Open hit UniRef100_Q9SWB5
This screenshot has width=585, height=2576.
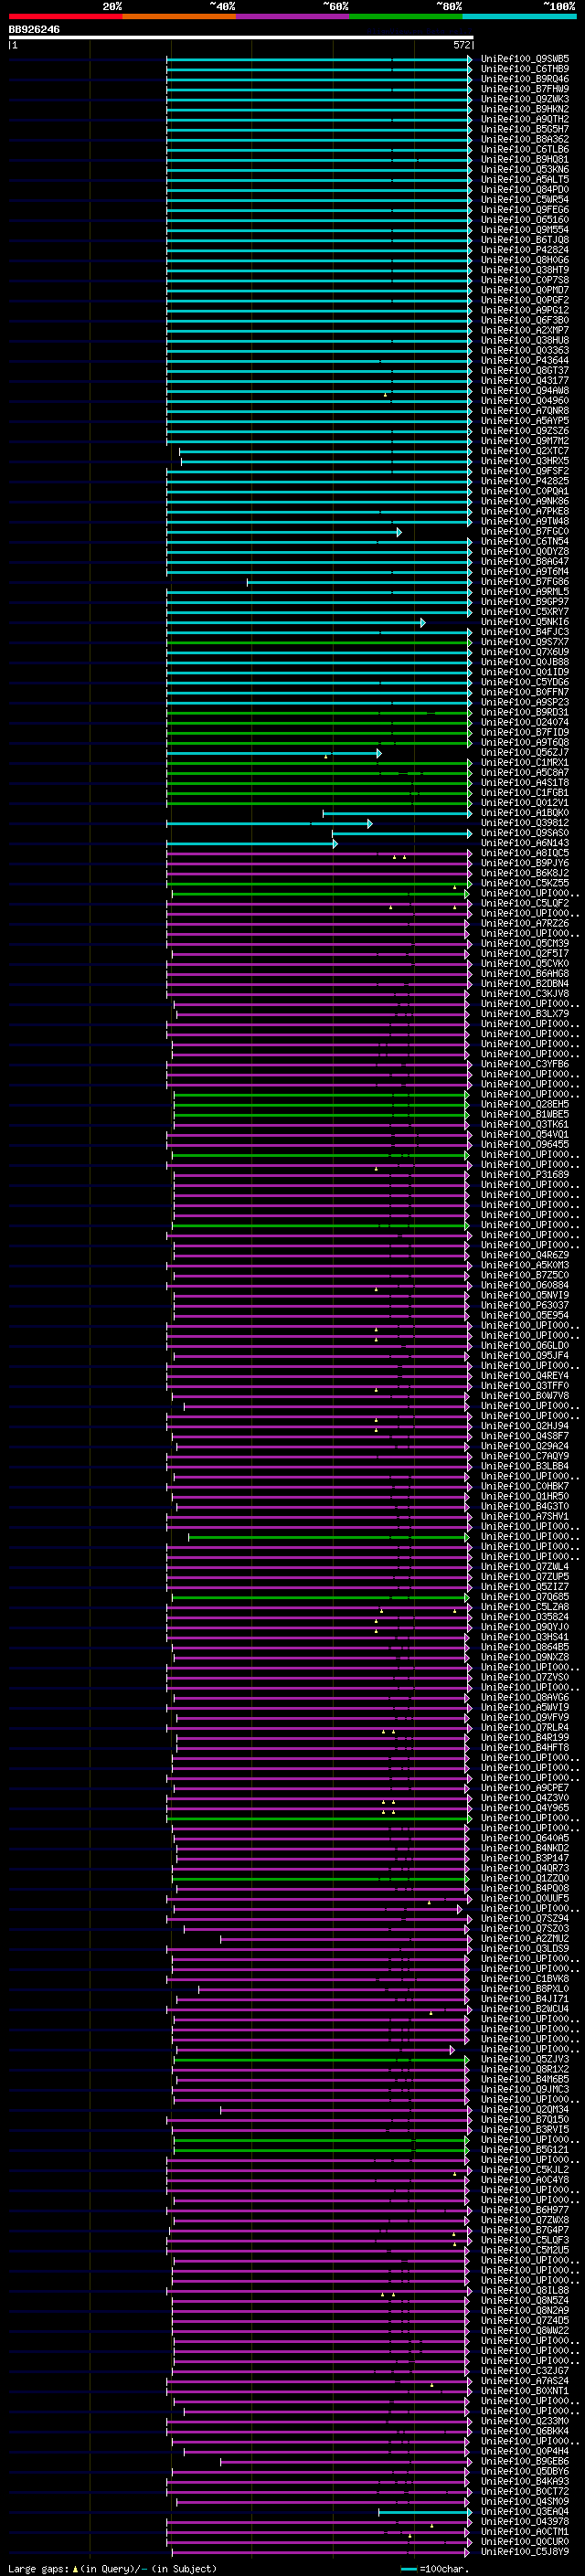[x=524, y=59]
